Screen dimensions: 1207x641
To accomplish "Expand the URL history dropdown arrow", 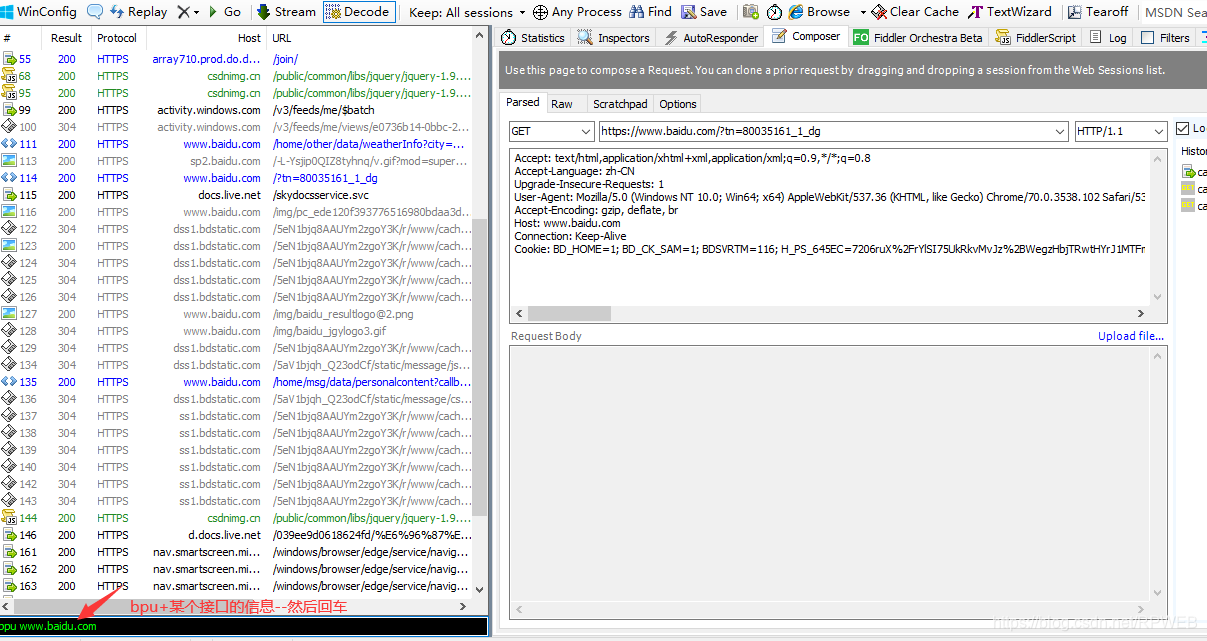I will (x=1060, y=131).
